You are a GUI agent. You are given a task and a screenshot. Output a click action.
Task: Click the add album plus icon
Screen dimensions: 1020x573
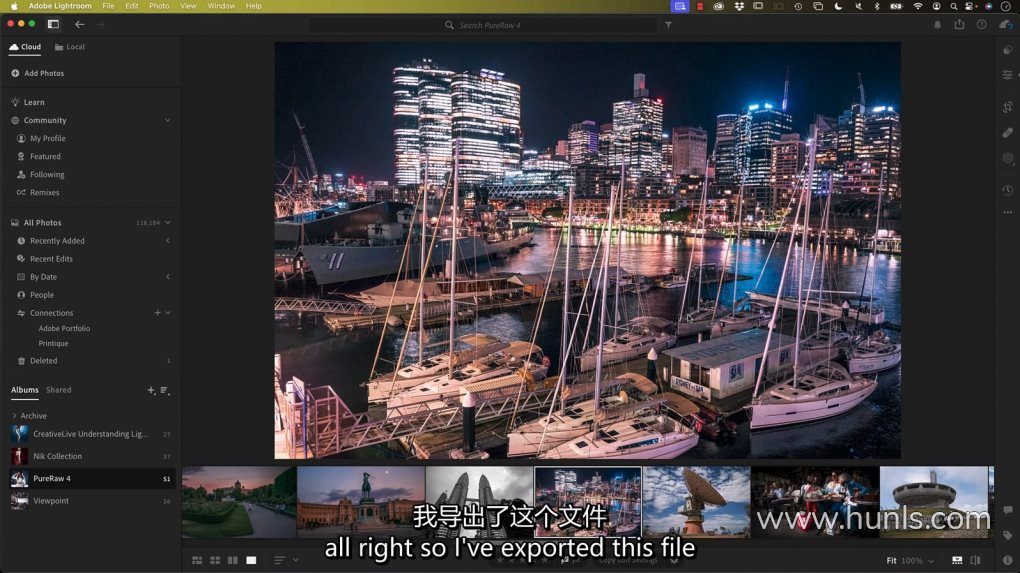click(151, 390)
